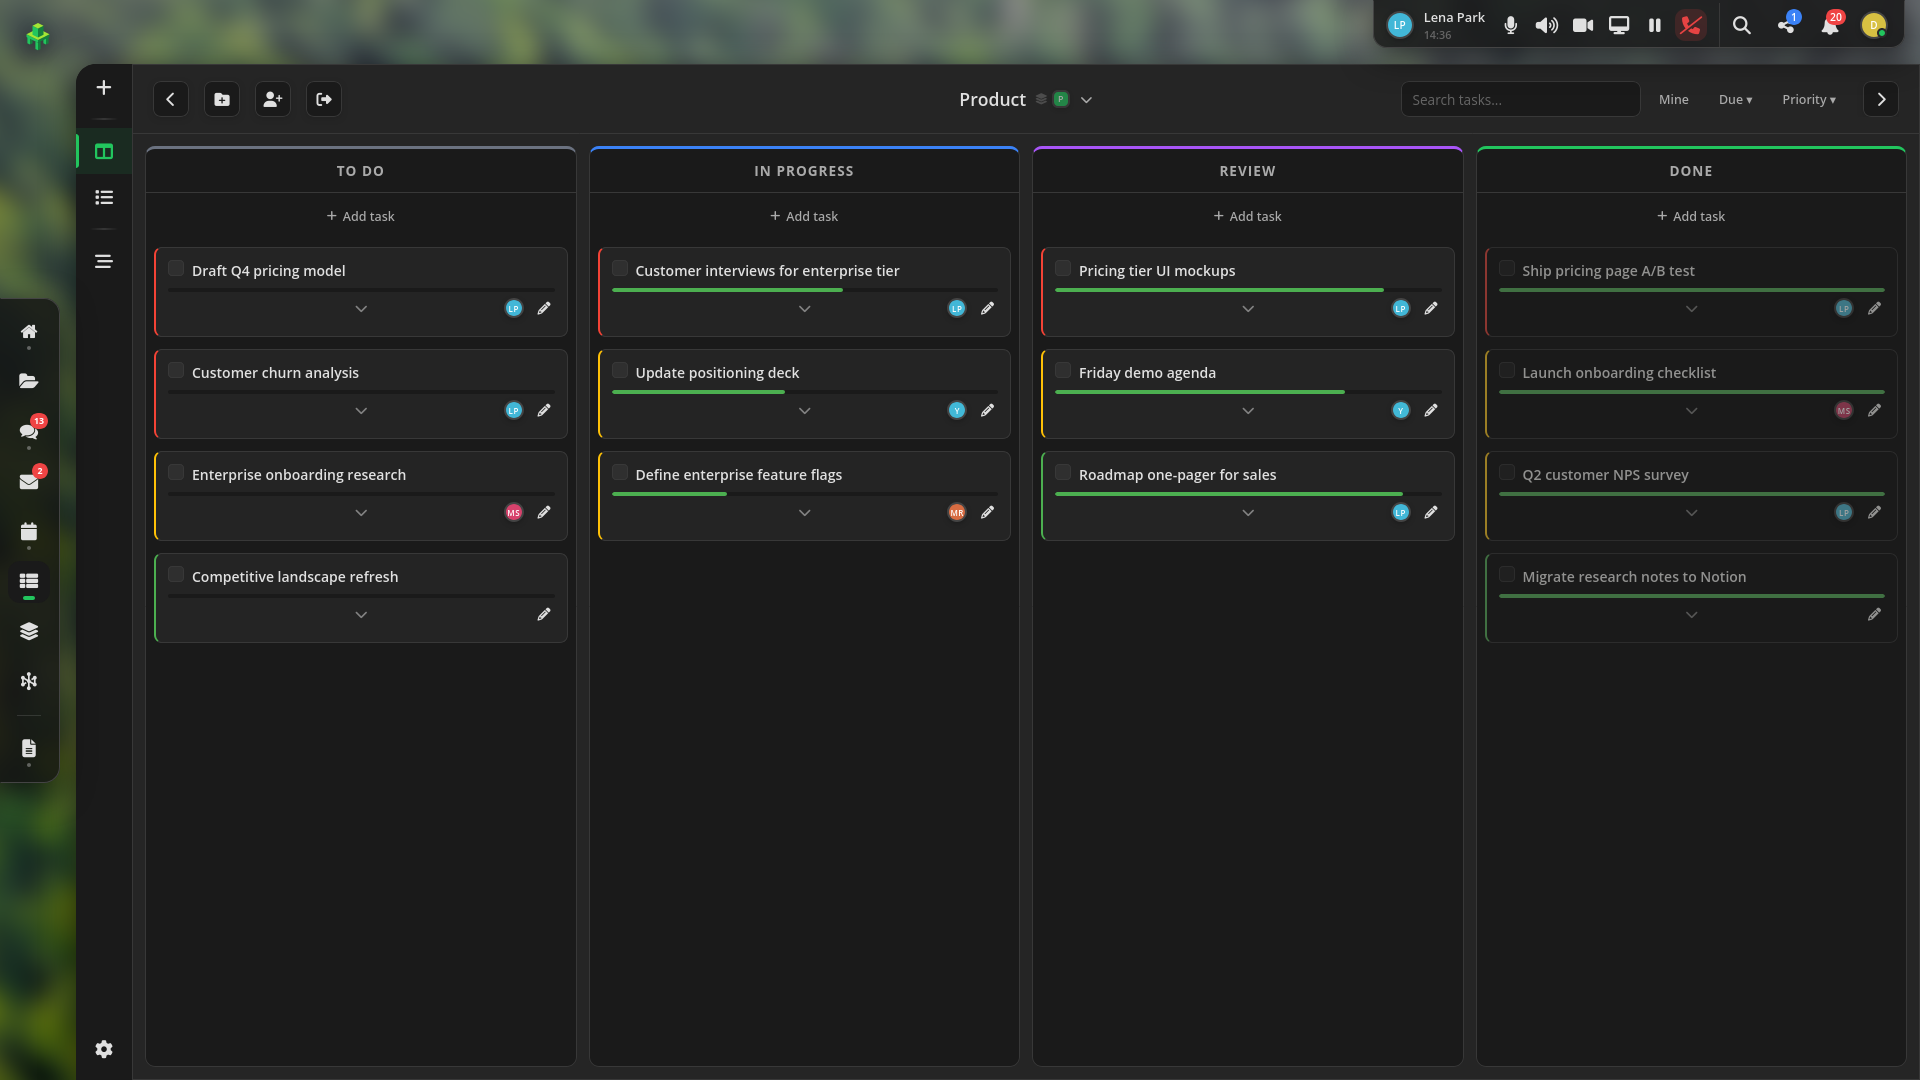
Task: Share screen with the monitor icon
Action: 1619,25
